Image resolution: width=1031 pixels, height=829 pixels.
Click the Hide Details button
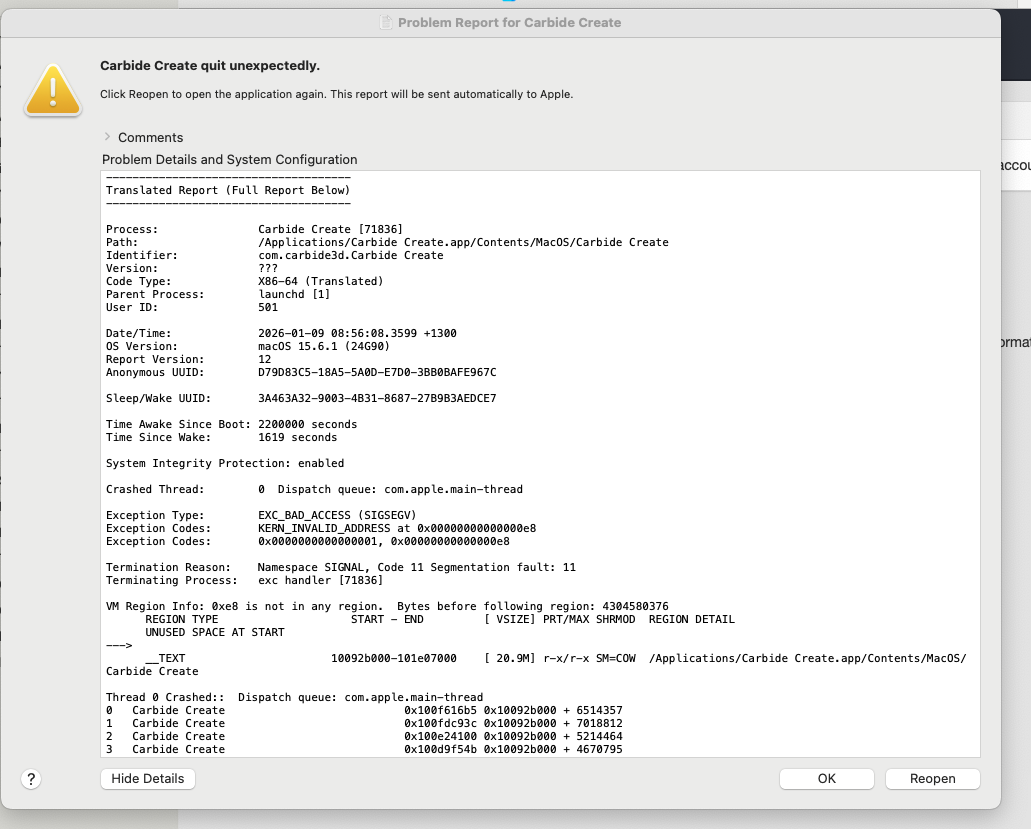coord(148,779)
